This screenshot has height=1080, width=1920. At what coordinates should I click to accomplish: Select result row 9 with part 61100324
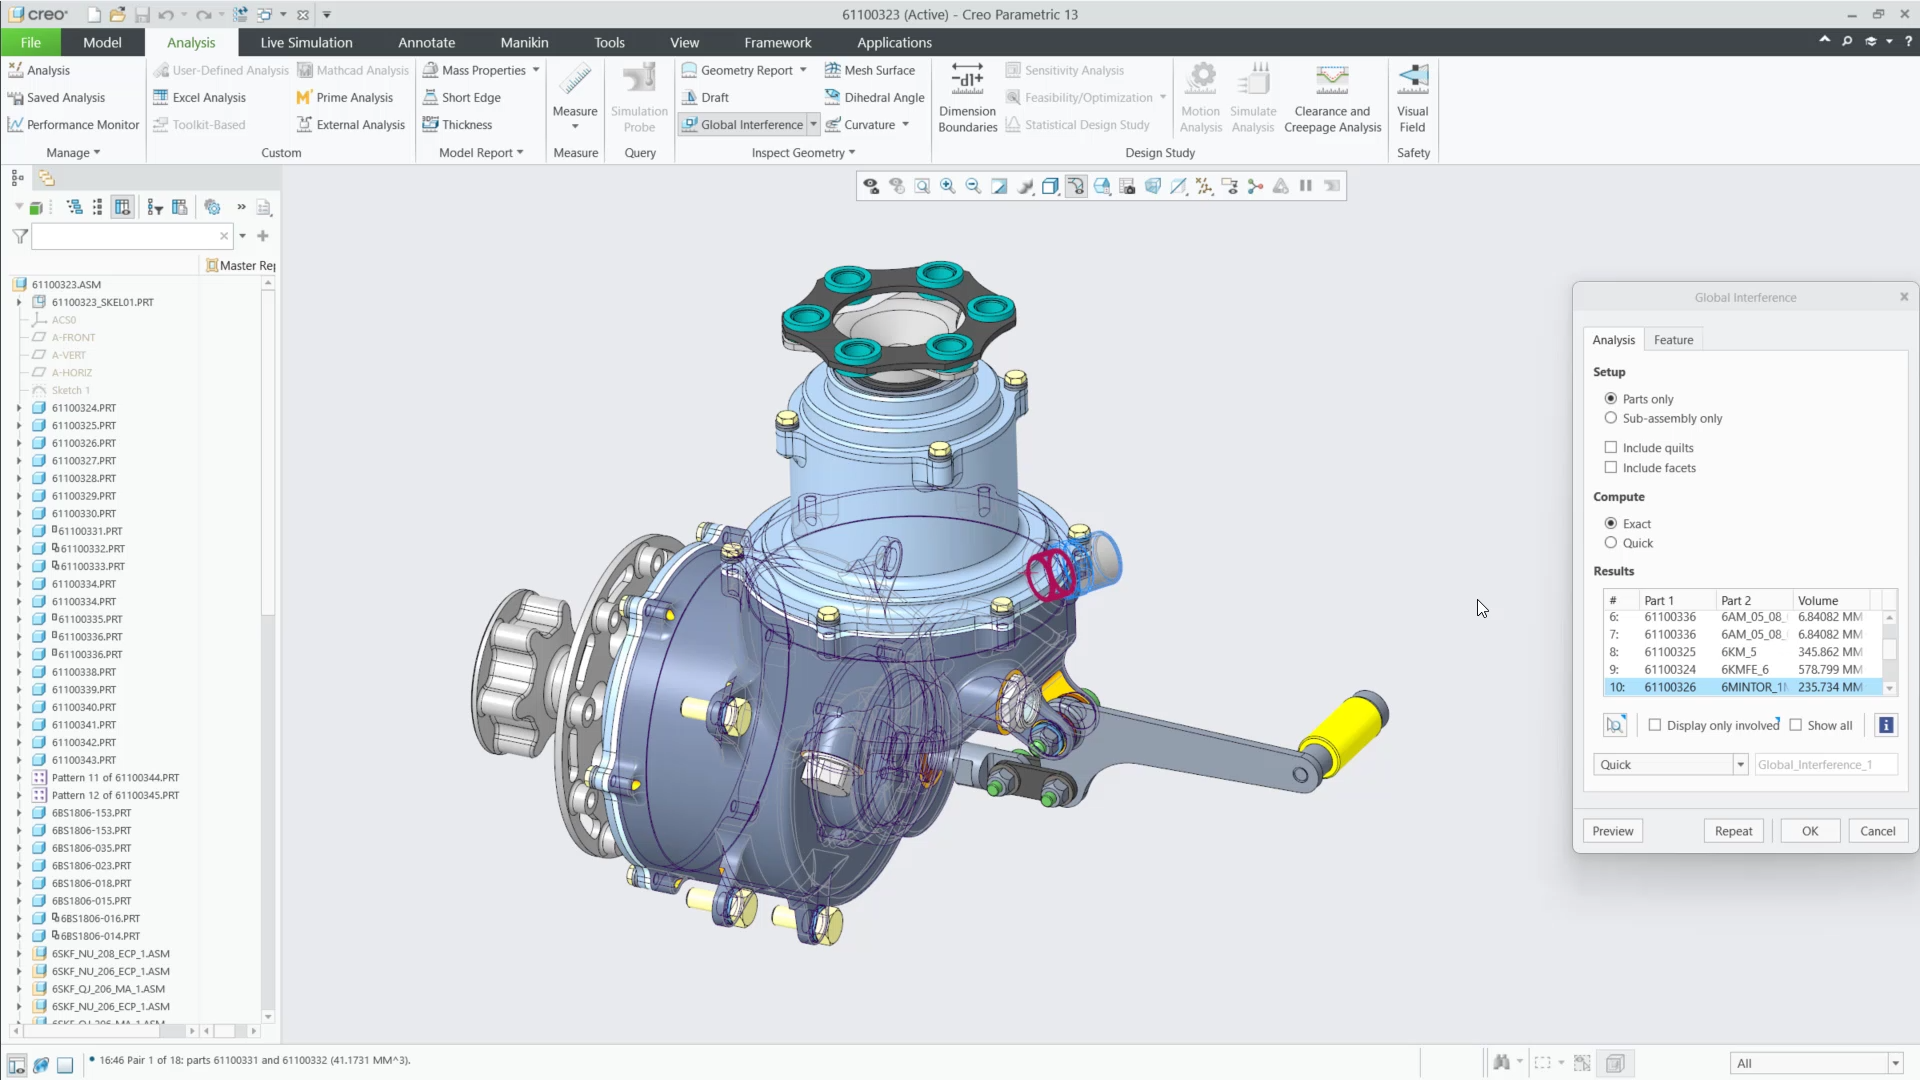point(1743,670)
